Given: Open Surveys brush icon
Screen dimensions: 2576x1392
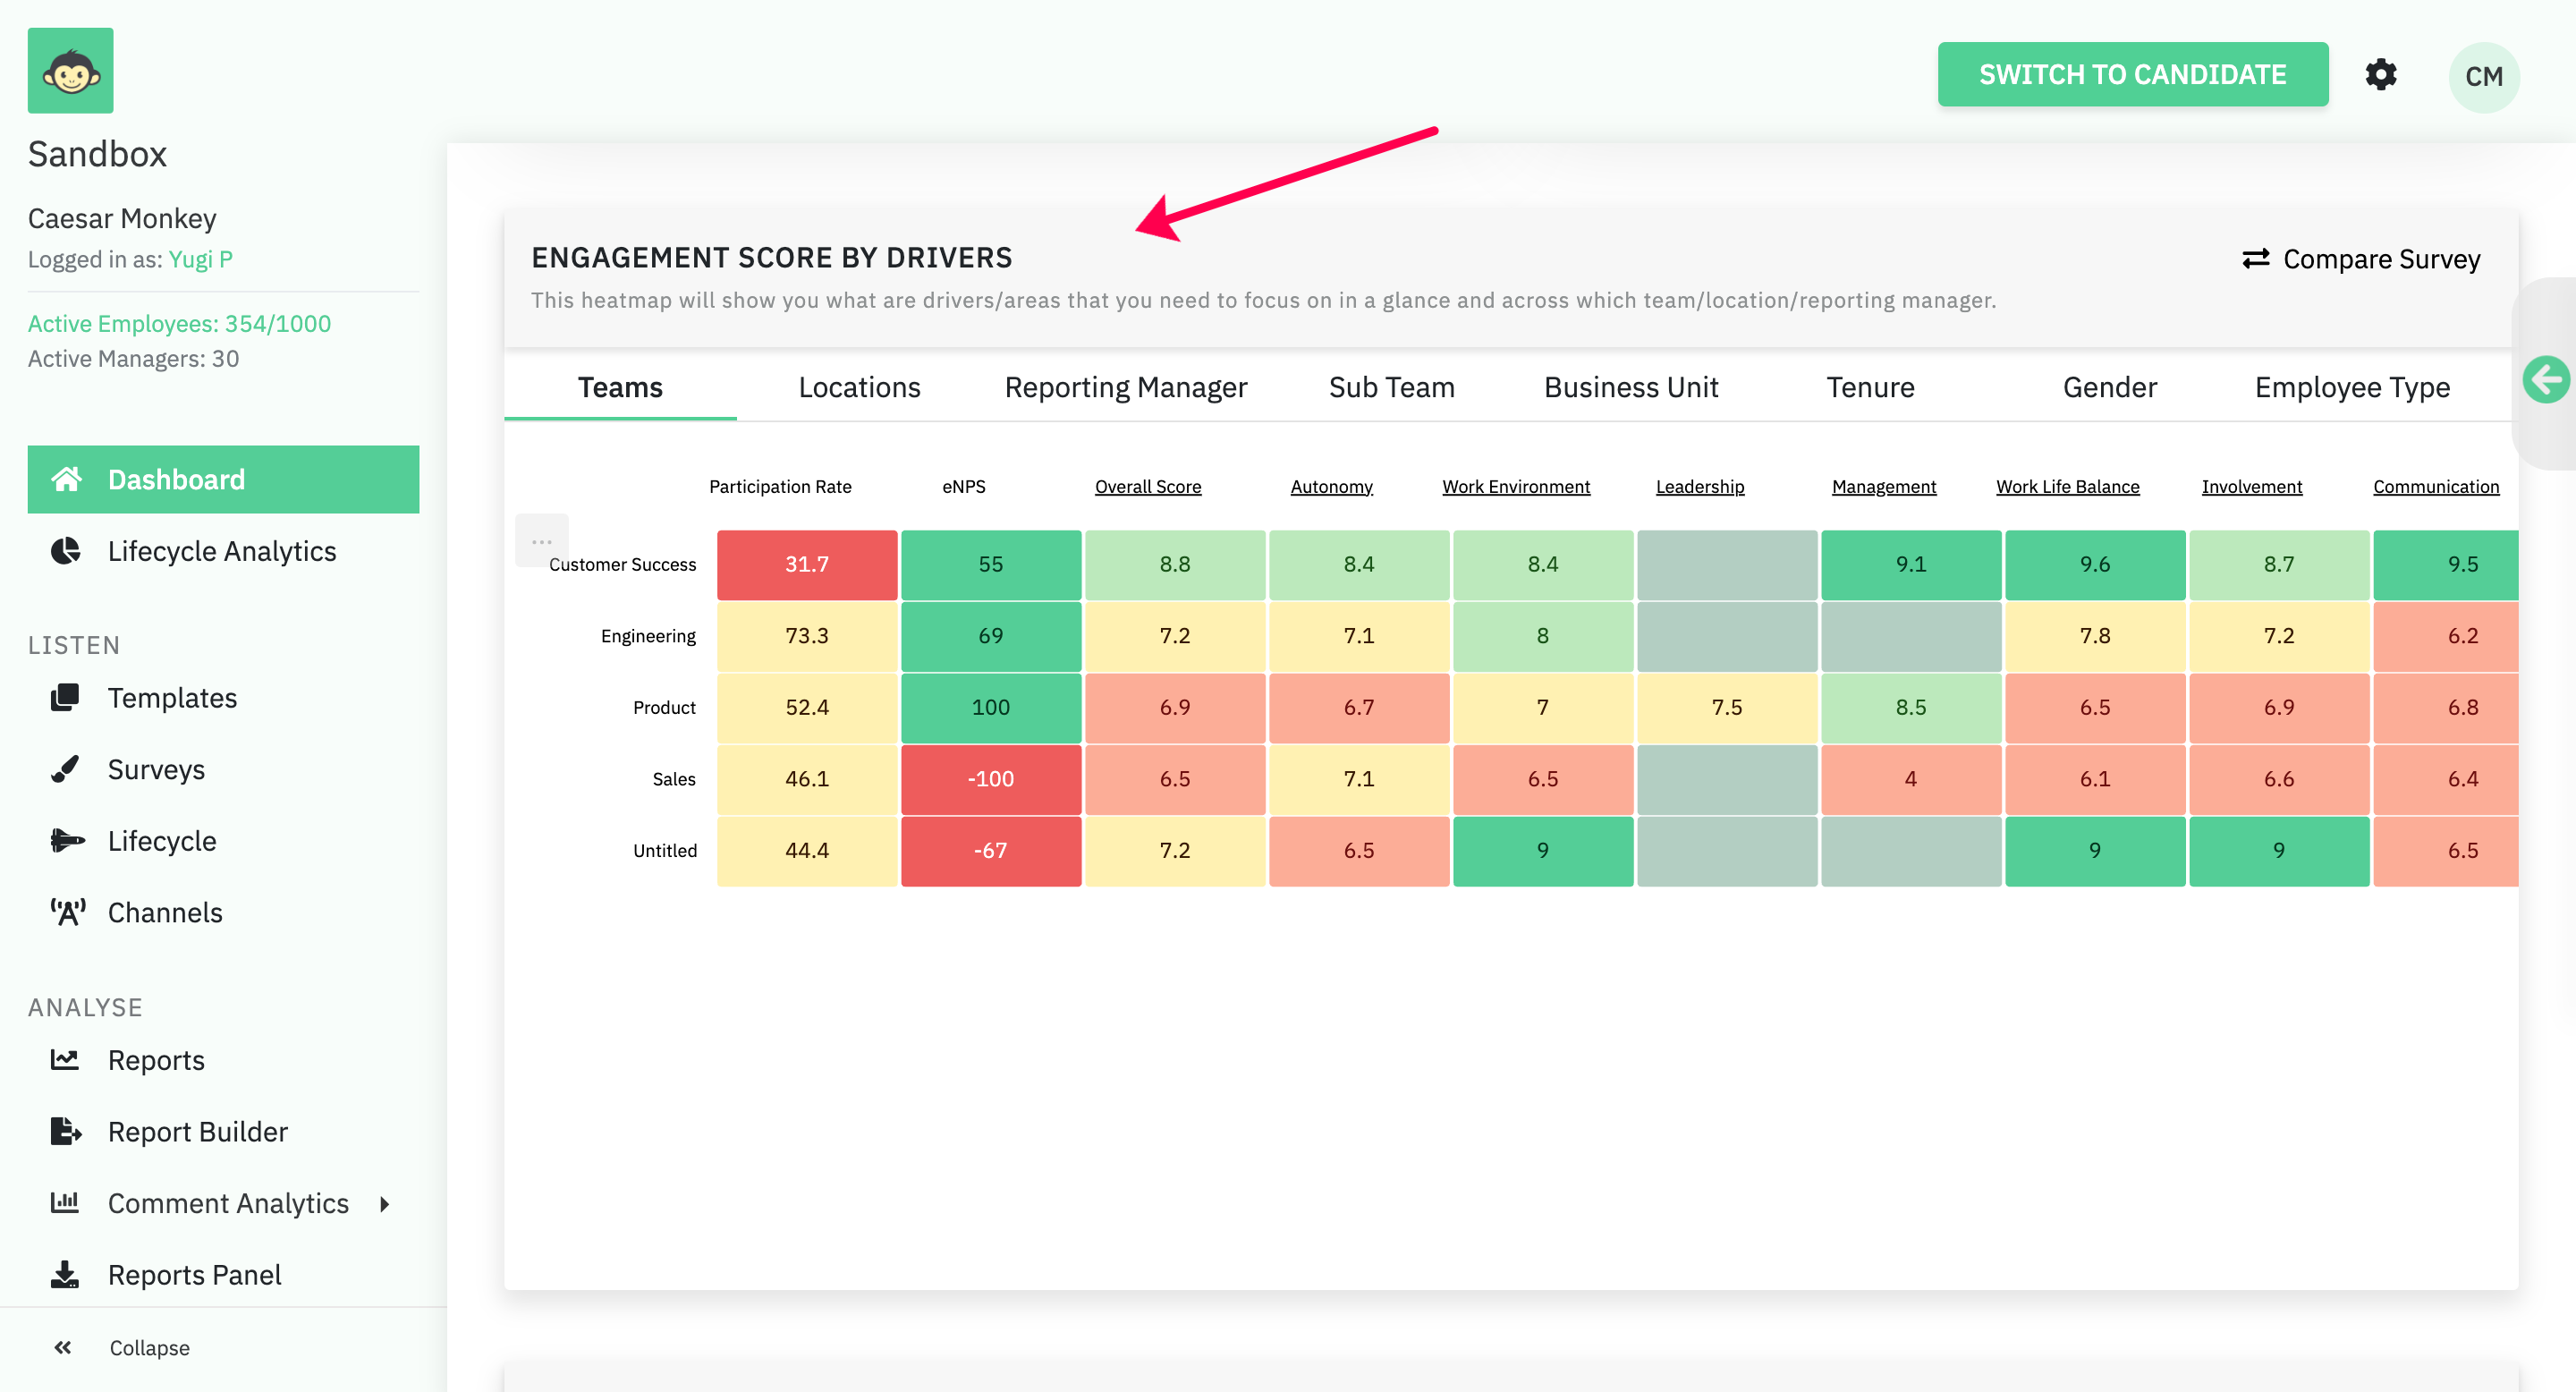Looking at the screenshot, I should click(x=66, y=769).
